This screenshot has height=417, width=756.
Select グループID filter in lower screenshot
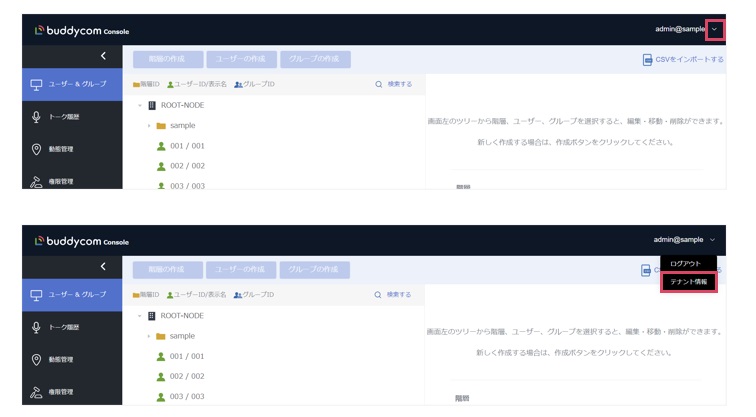(x=254, y=295)
